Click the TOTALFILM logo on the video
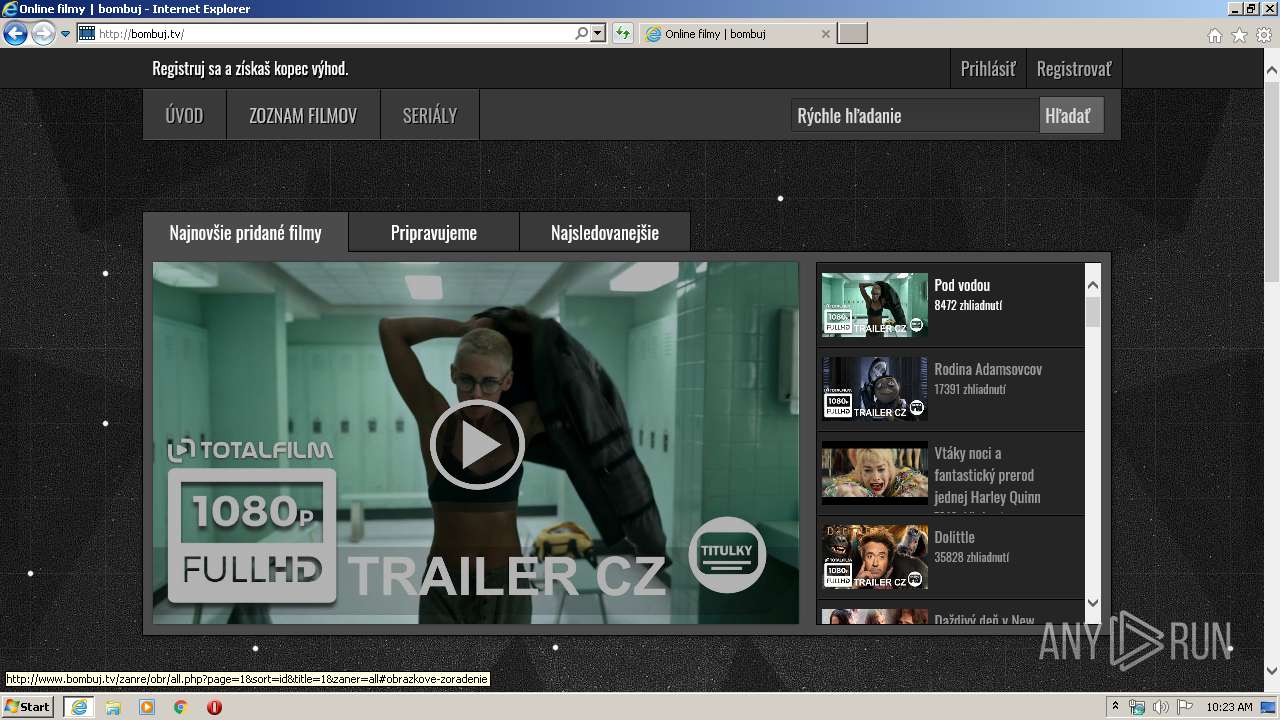 tap(250, 450)
